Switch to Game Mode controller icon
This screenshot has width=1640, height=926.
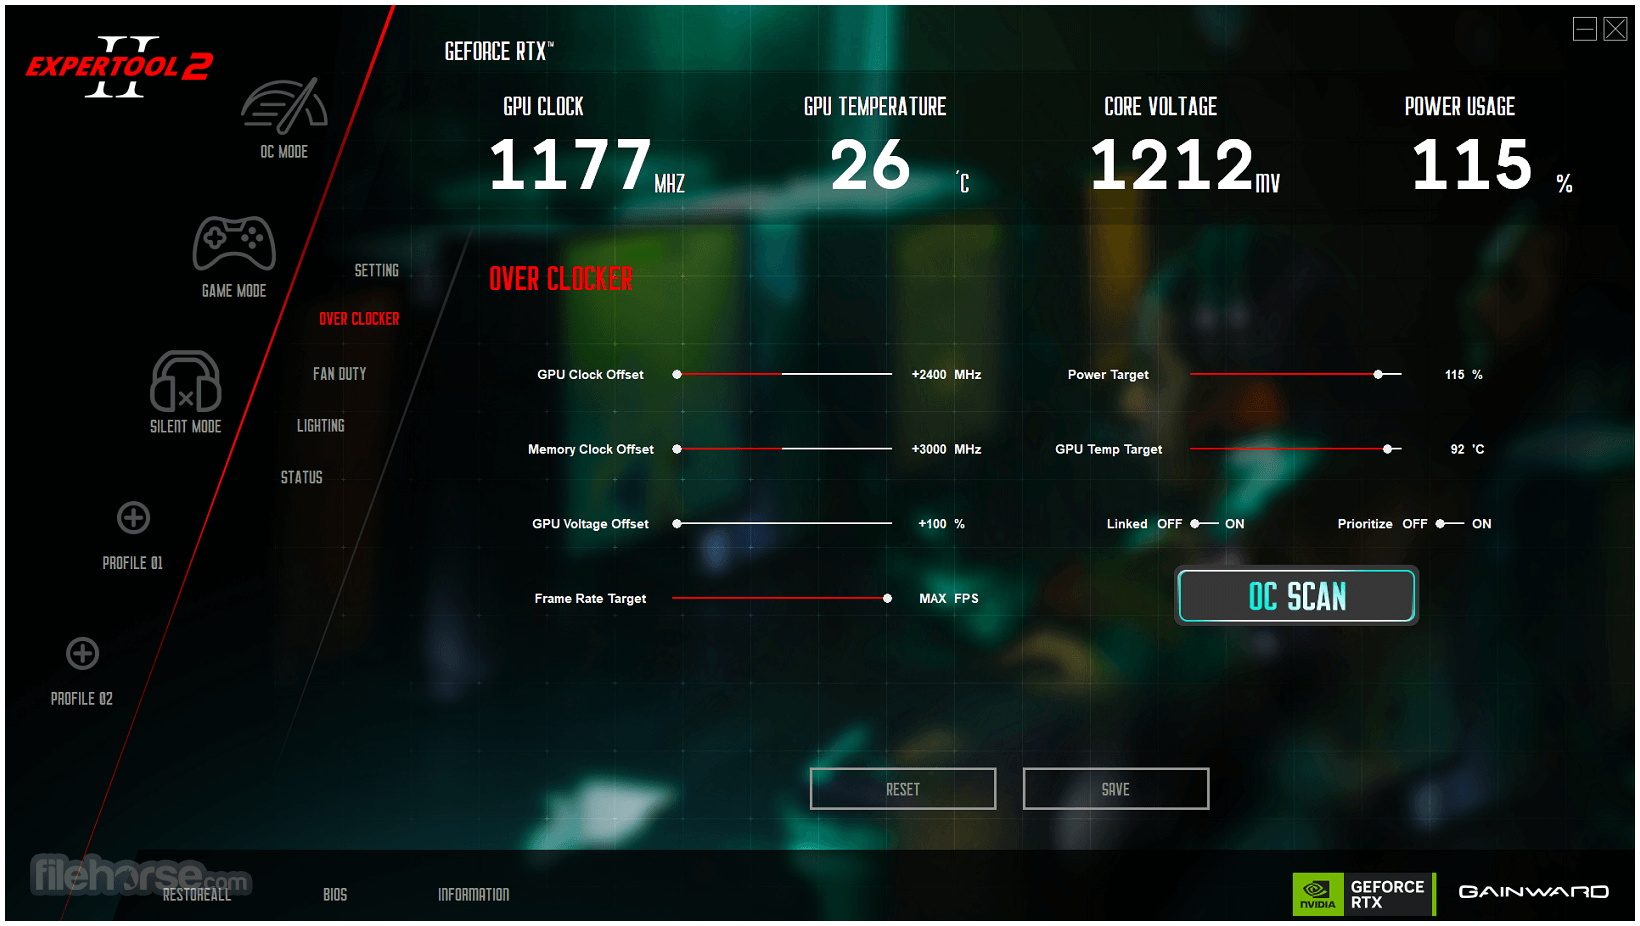click(234, 243)
